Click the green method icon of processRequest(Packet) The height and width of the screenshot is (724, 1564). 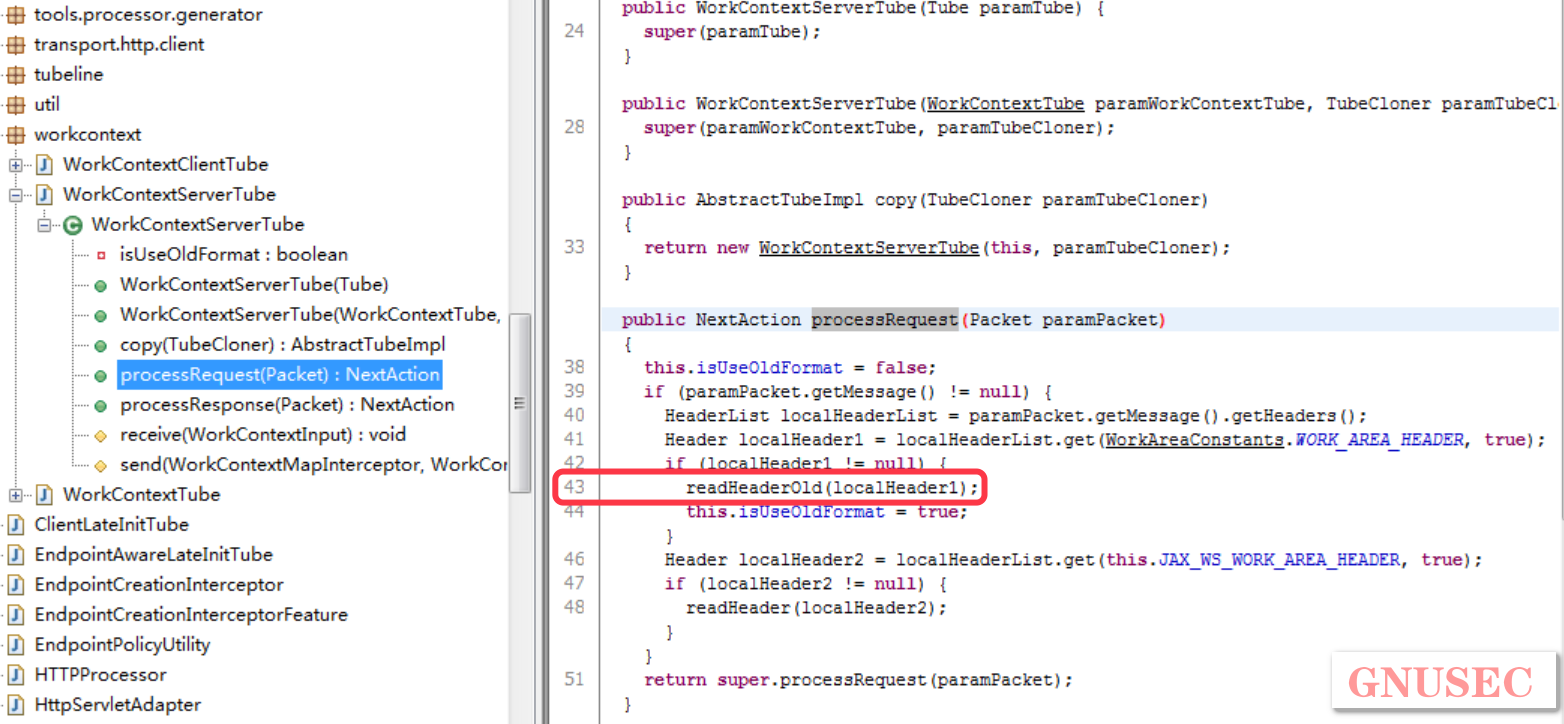100,376
